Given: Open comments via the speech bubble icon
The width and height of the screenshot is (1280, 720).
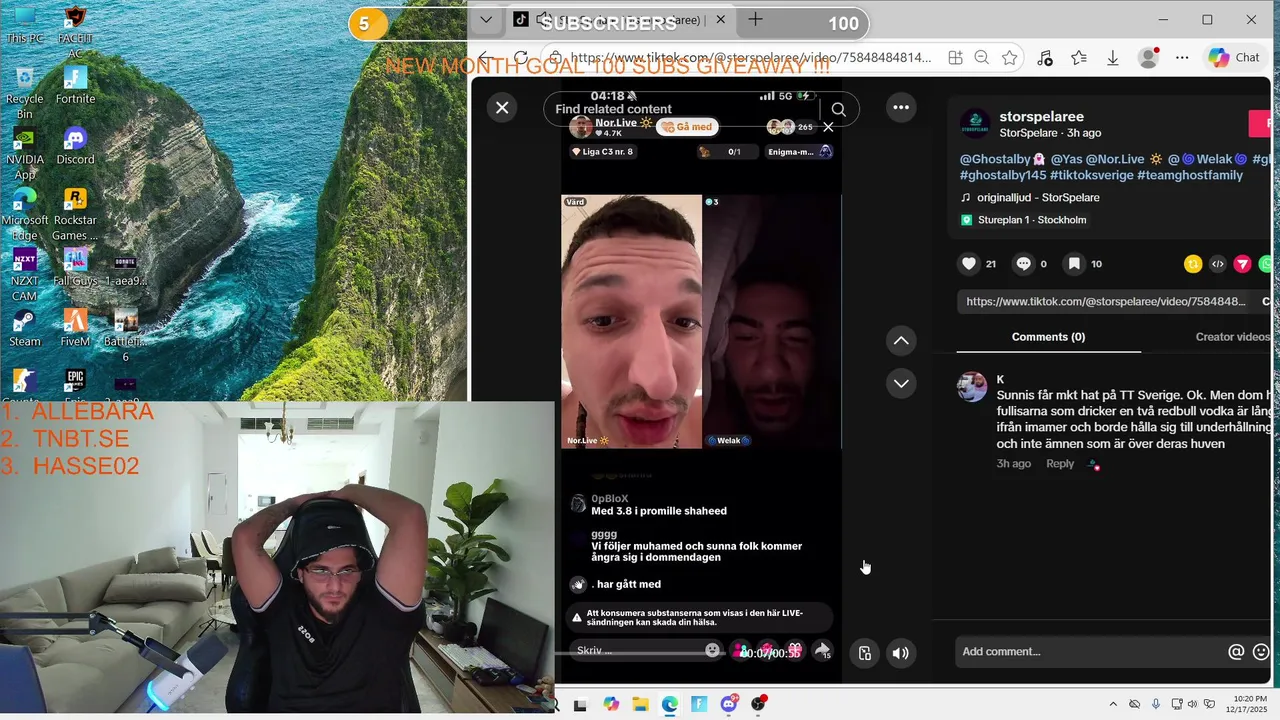Looking at the screenshot, I should [x=1023, y=264].
